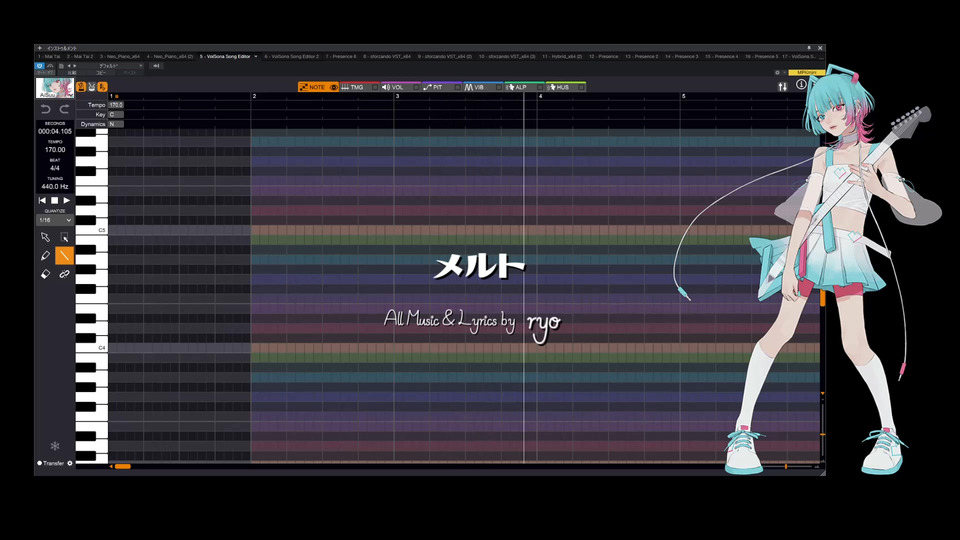Click the automation curve icon near power
The height and width of the screenshot is (540, 960).
tap(50, 66)
